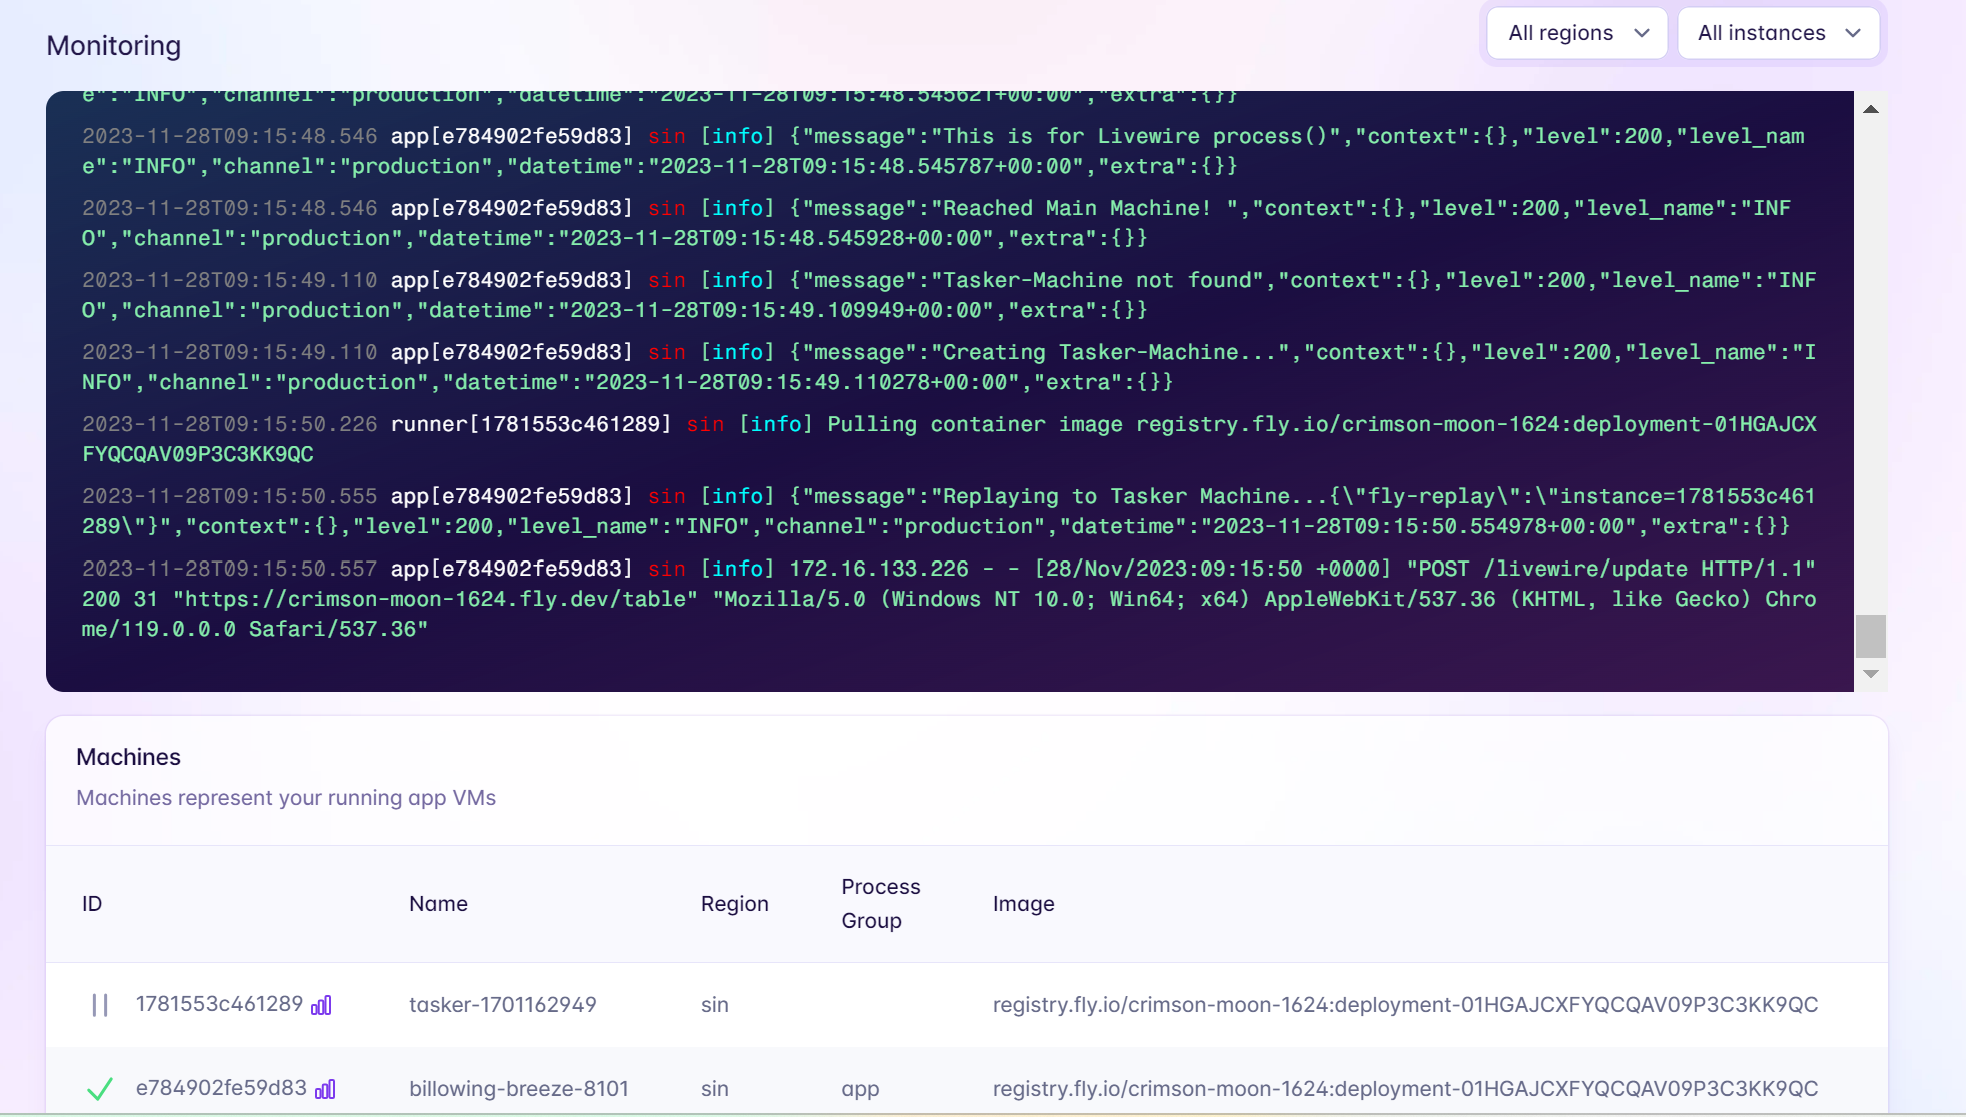Open the All instances dropdown
The image size is (1966, 1118).
(x=1778, y=33)
